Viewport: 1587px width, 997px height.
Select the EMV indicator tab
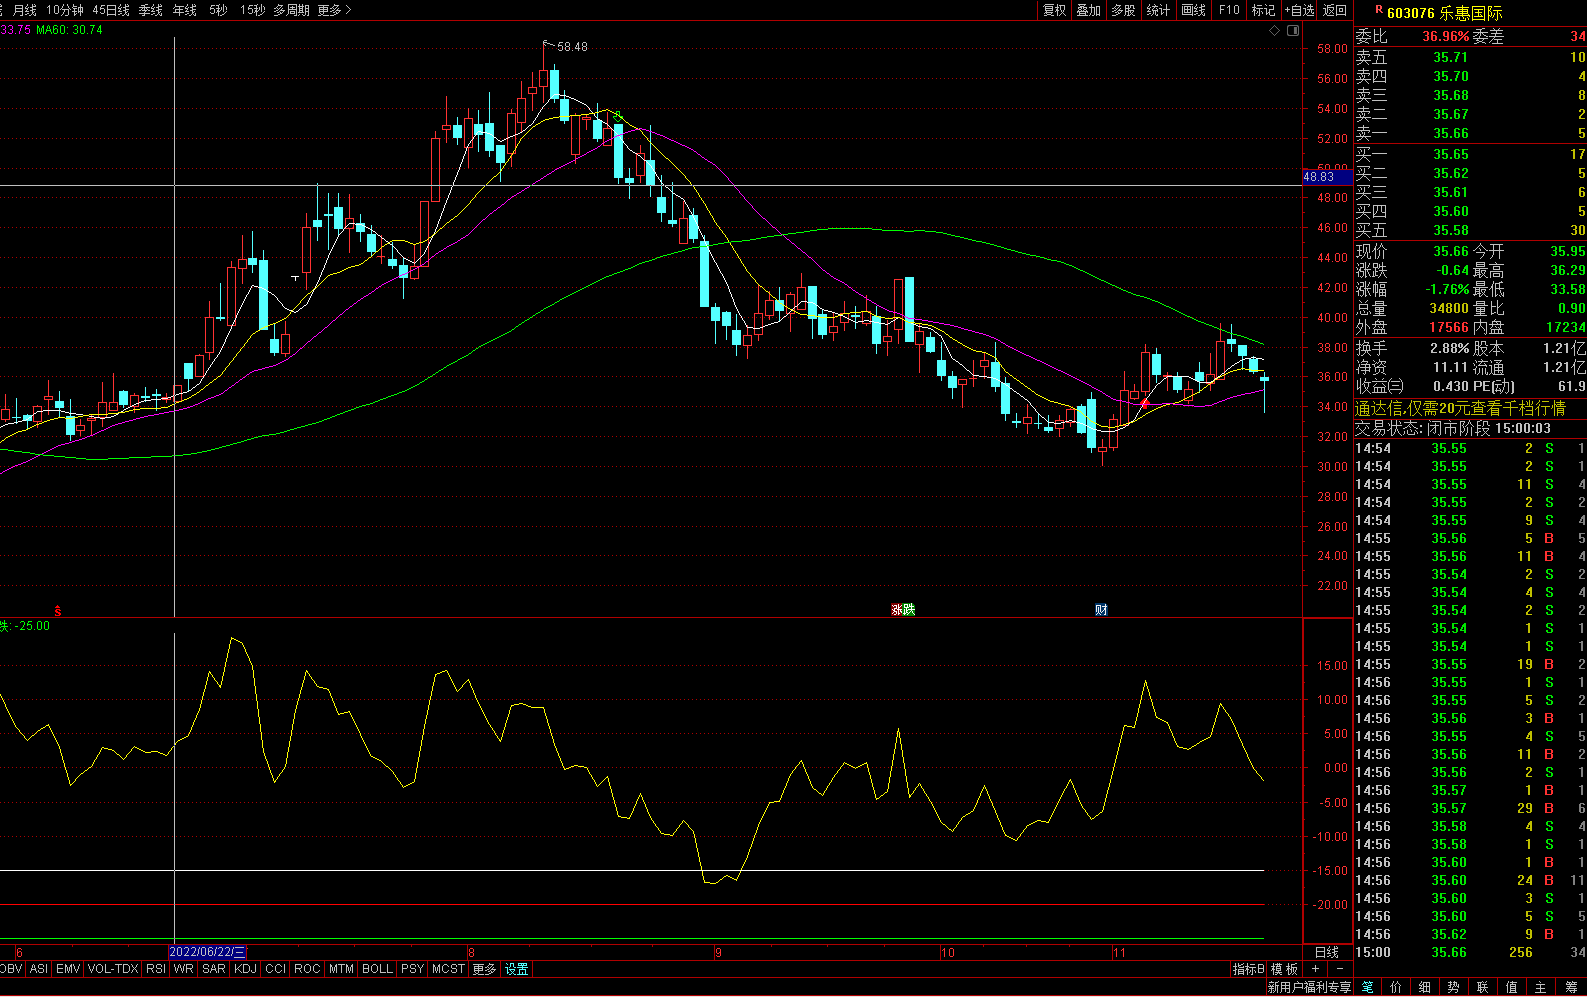pyautogui.click(x=68, y=969)
